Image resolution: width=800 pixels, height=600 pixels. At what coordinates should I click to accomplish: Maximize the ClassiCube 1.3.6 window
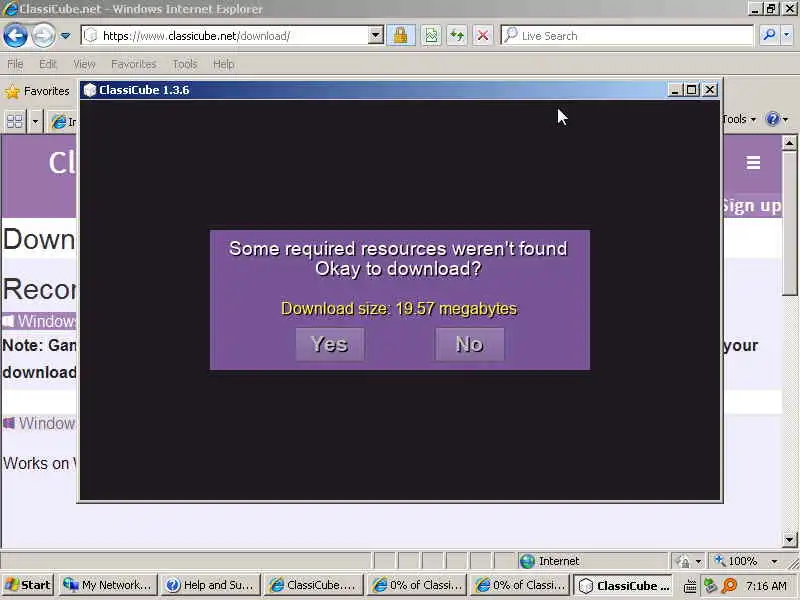click(x=692, y=90)
